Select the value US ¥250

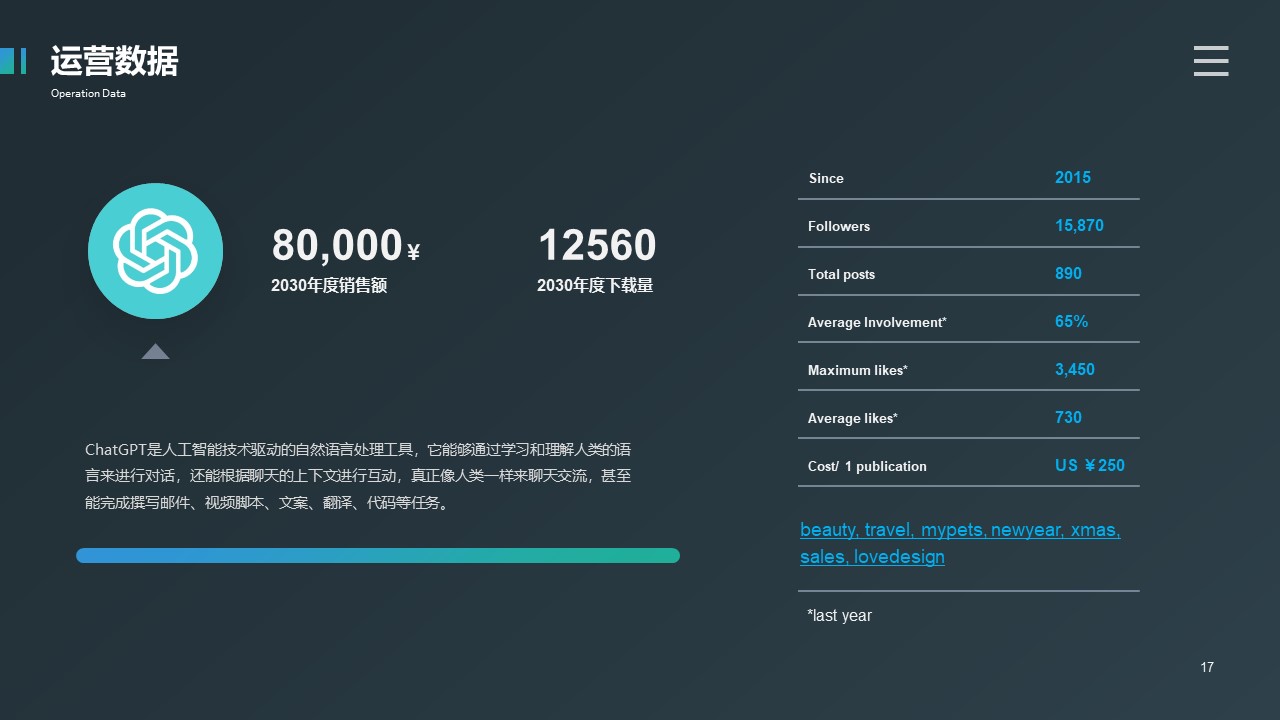[1090, 465]
